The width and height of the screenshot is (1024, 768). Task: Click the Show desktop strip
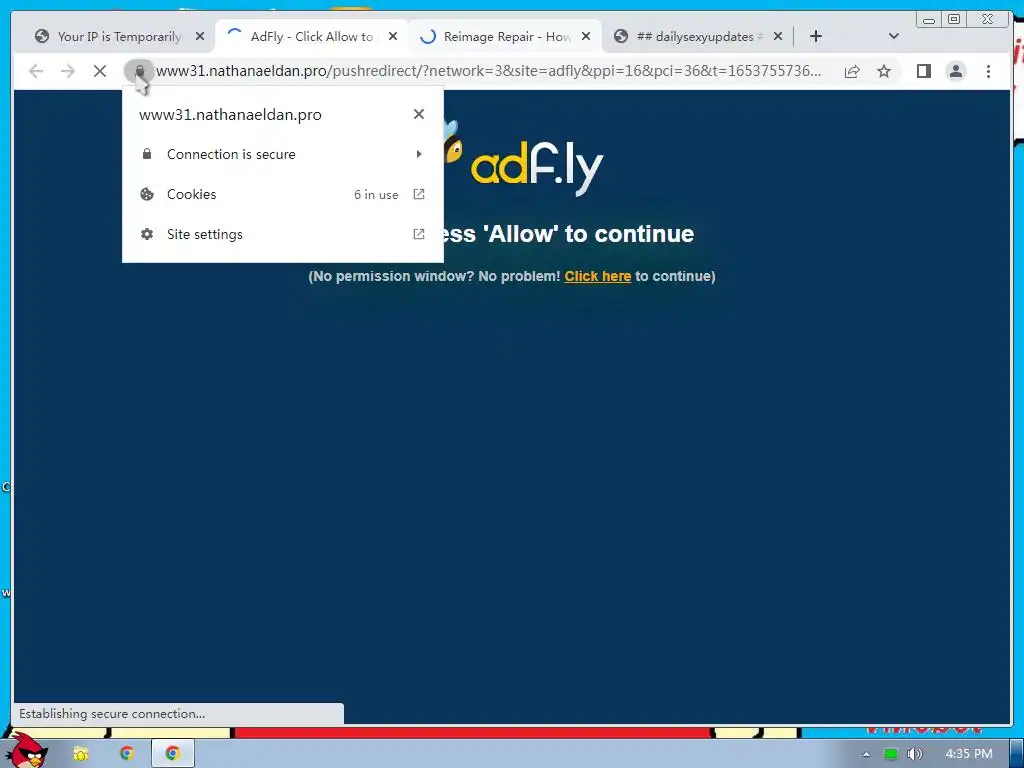point(1017,754)
